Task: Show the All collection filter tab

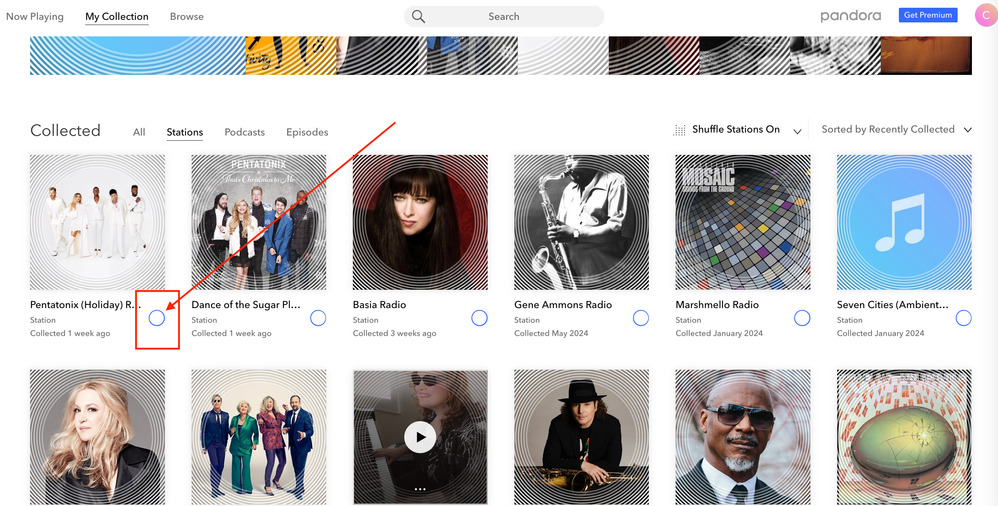Action: pos(139,132)
